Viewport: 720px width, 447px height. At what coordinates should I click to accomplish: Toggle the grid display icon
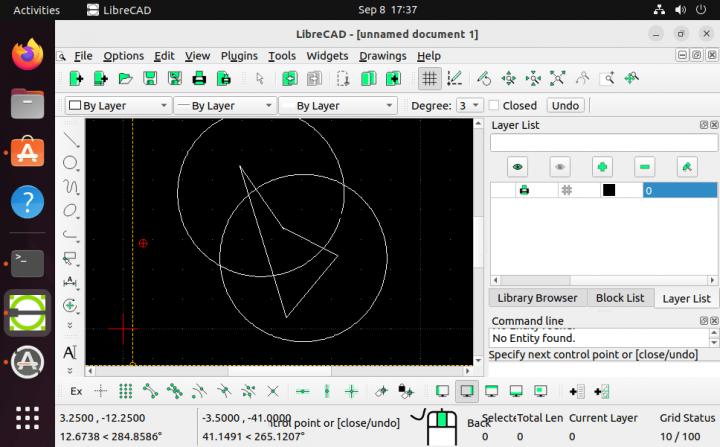(429, 78)
